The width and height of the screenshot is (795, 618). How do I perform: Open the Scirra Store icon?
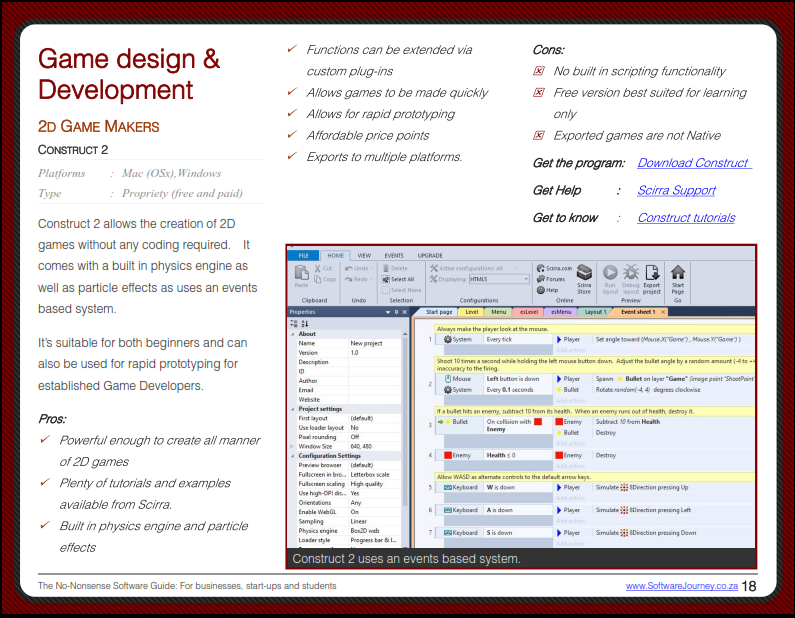click(584, 272)
